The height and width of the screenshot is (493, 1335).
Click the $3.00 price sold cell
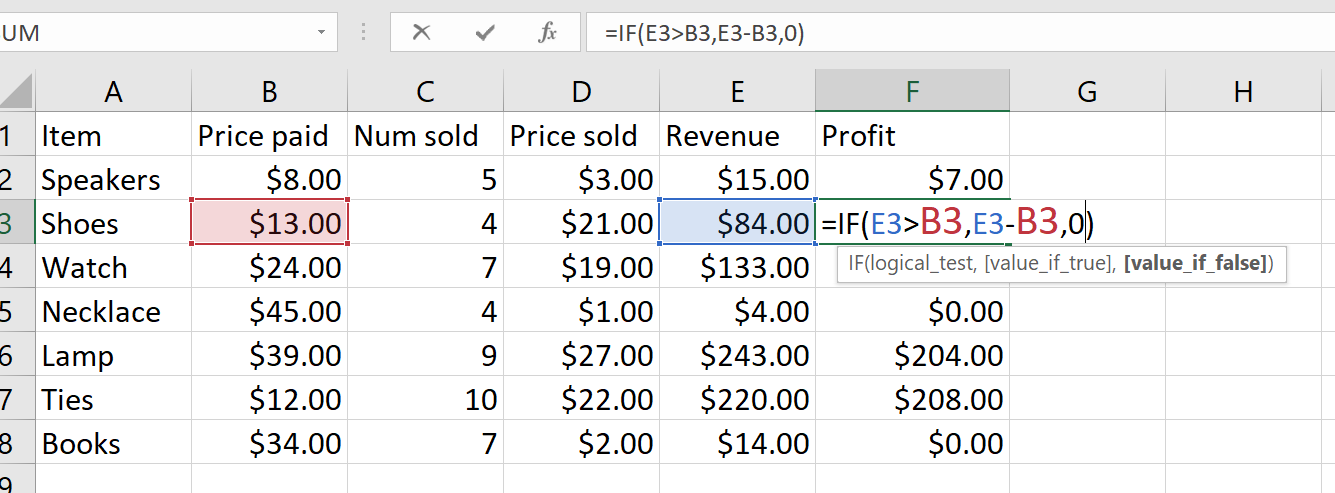[581, 179]
